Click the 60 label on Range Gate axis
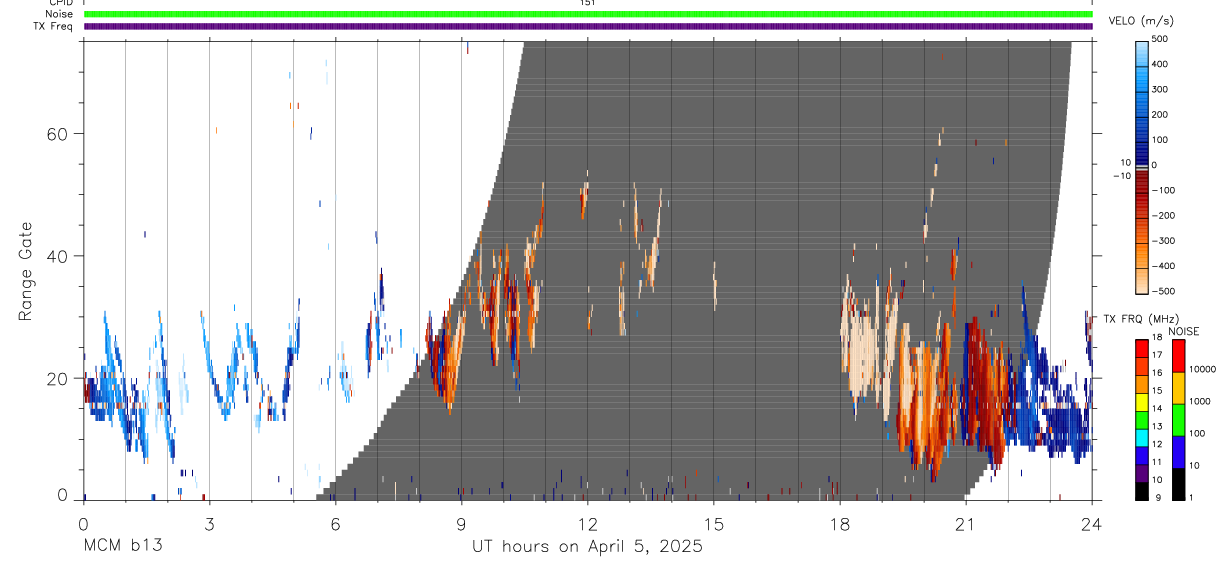 pos(58,133)
